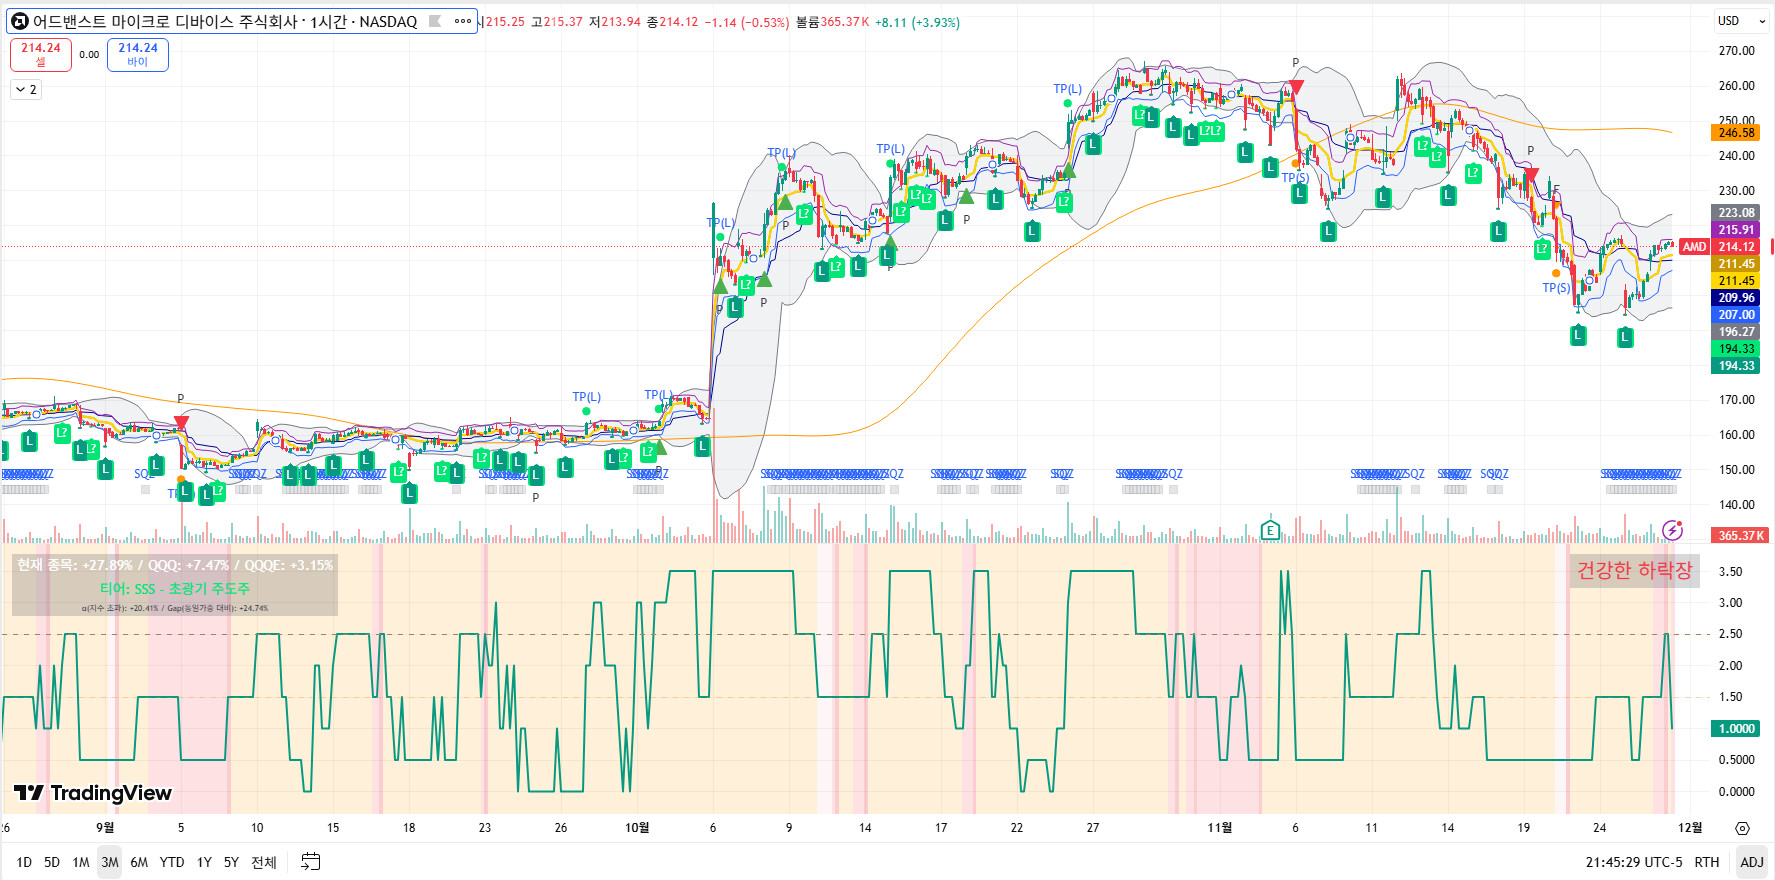Click the orange 246.58 price axis label

tap(1737, 133)
